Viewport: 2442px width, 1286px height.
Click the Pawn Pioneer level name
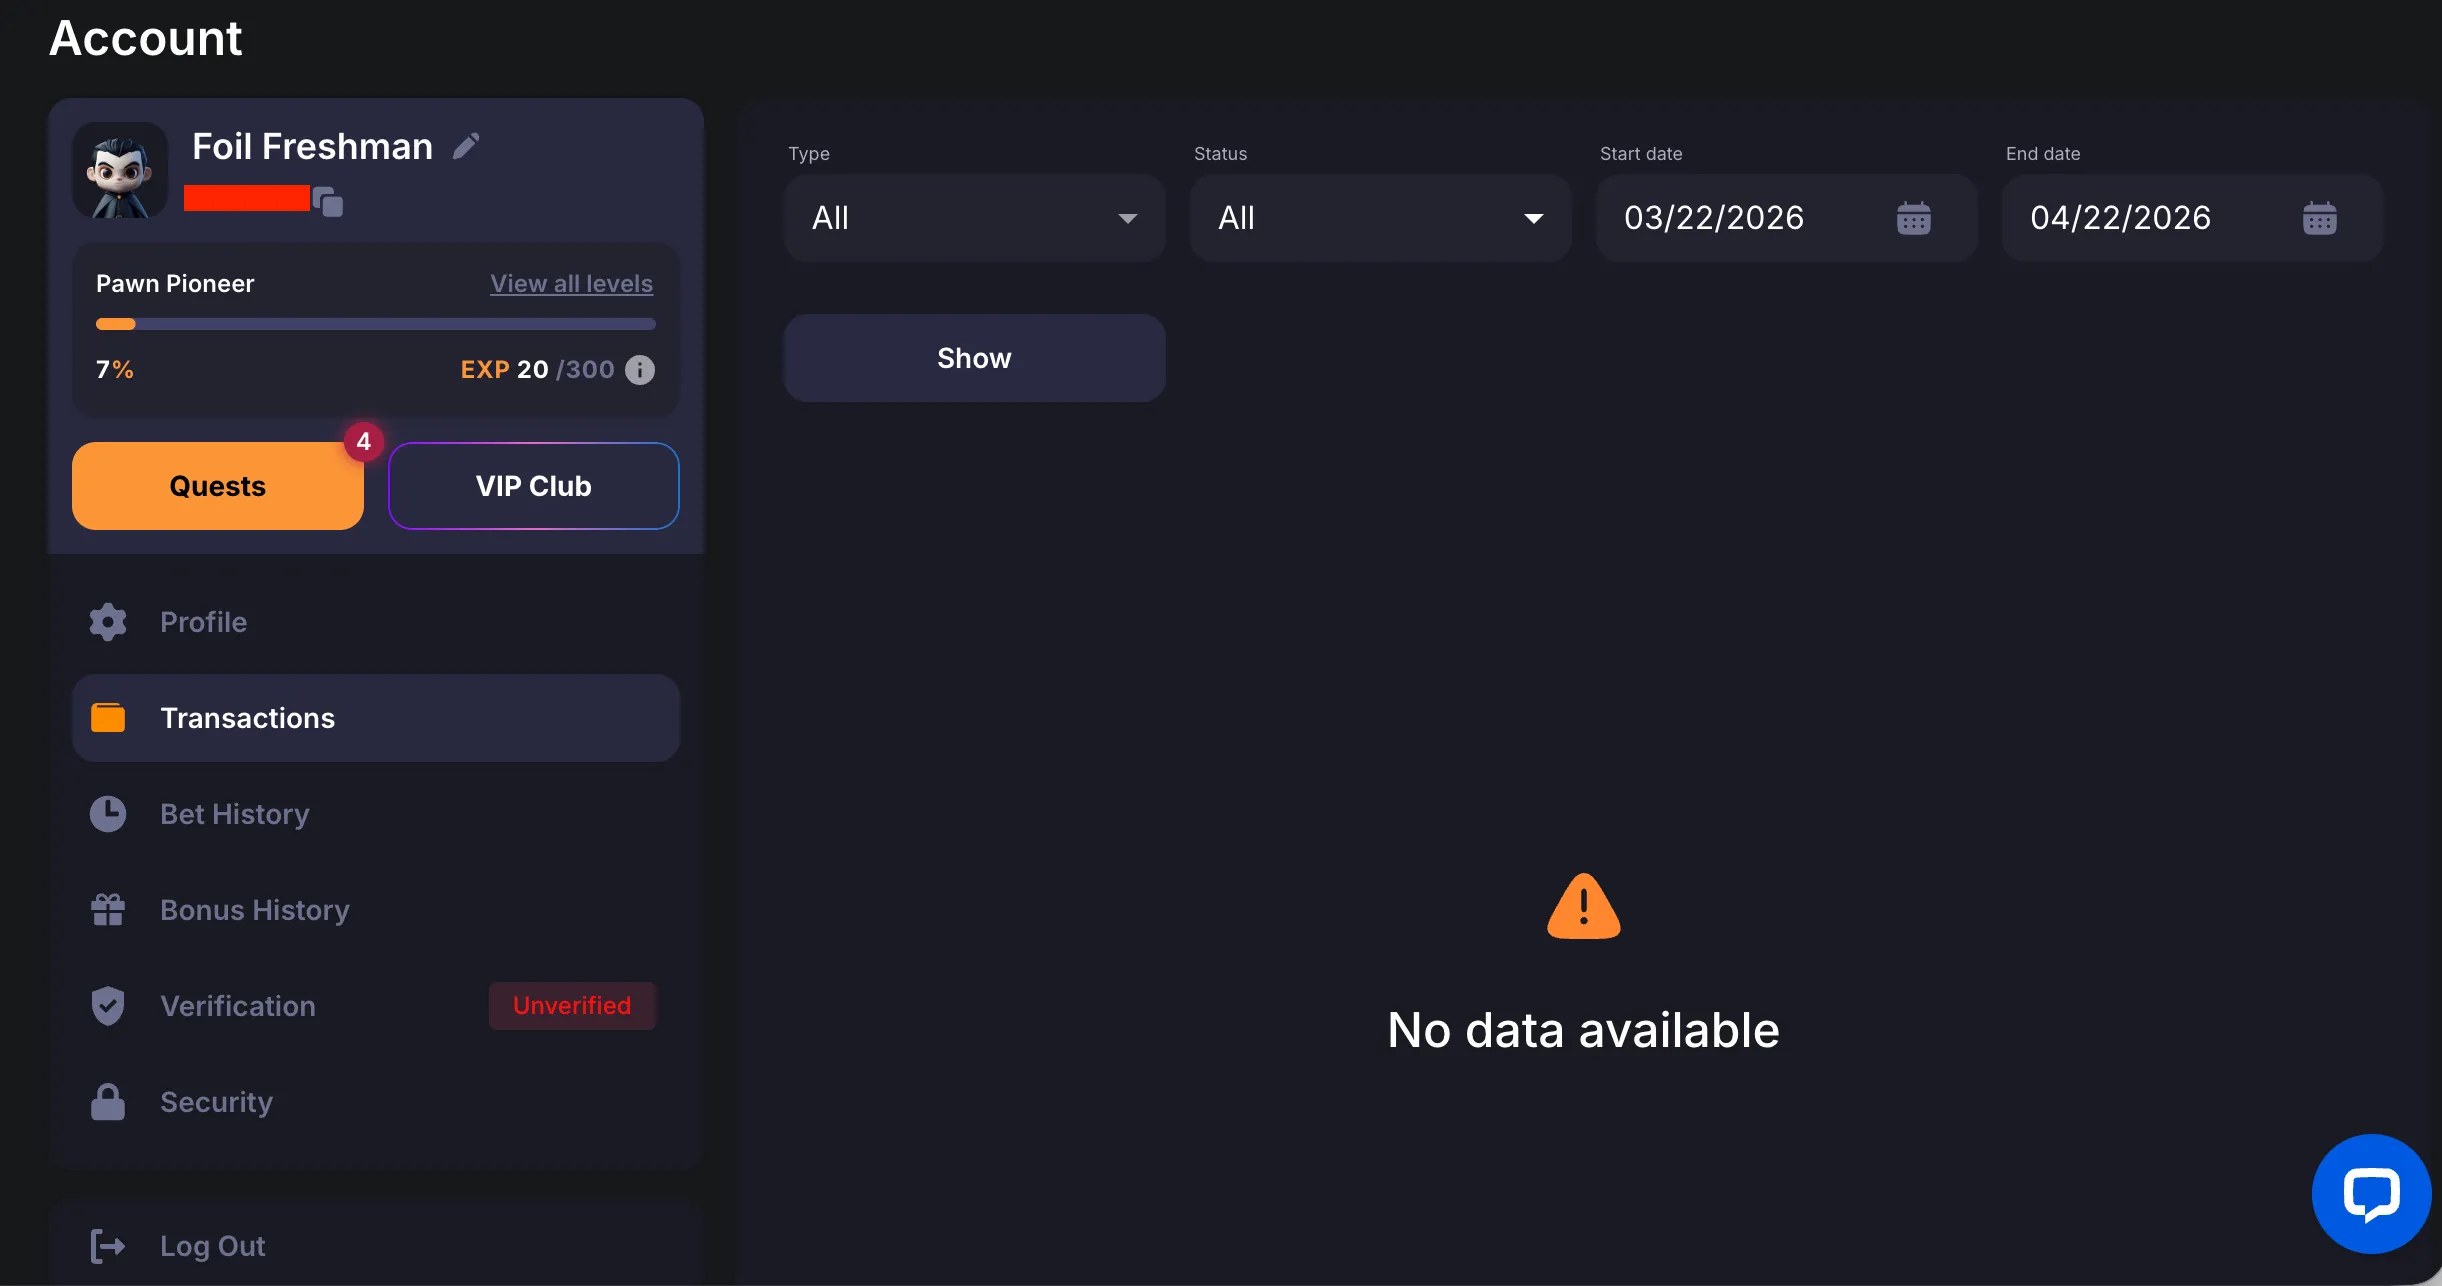click(175, 284)
